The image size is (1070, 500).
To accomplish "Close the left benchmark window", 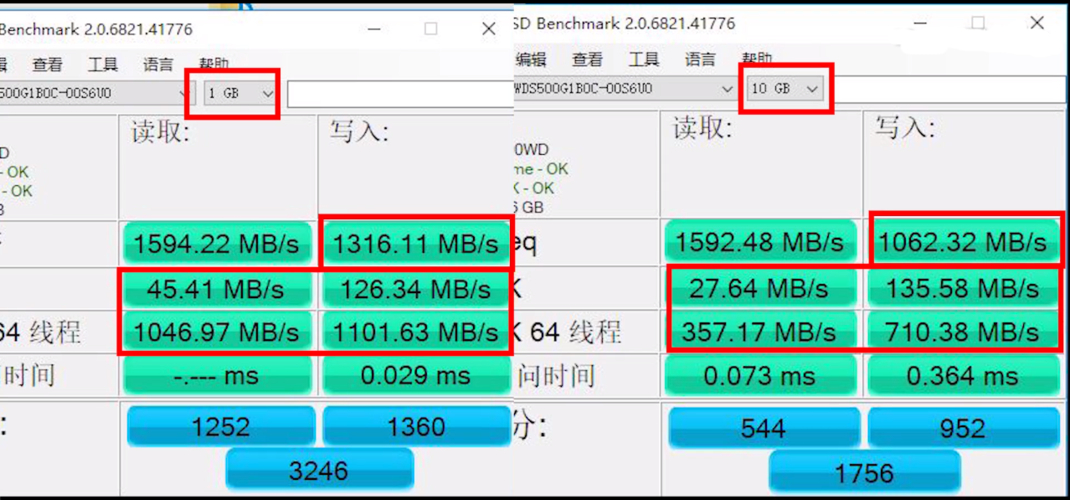I will tap(489, 29).
